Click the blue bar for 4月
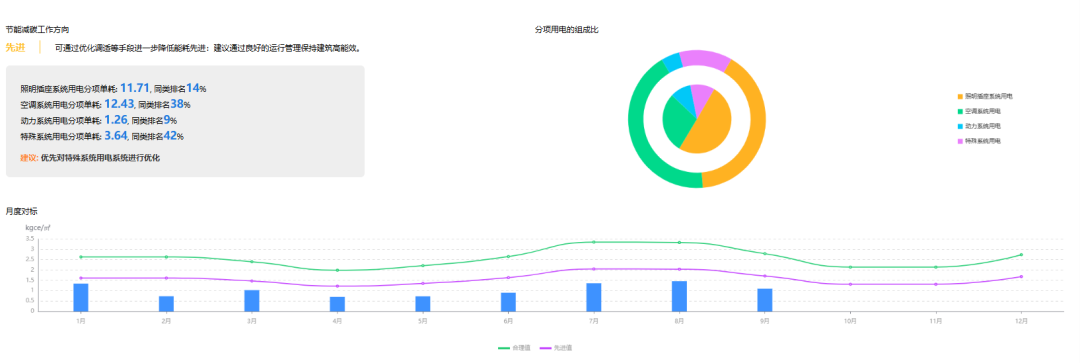This screenshot has width=1080, height=363. pos(338,304)
